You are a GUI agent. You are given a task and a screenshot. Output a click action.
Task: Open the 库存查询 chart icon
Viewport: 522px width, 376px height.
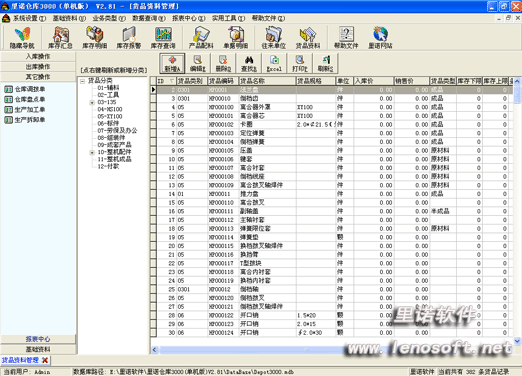click(163, 38)
